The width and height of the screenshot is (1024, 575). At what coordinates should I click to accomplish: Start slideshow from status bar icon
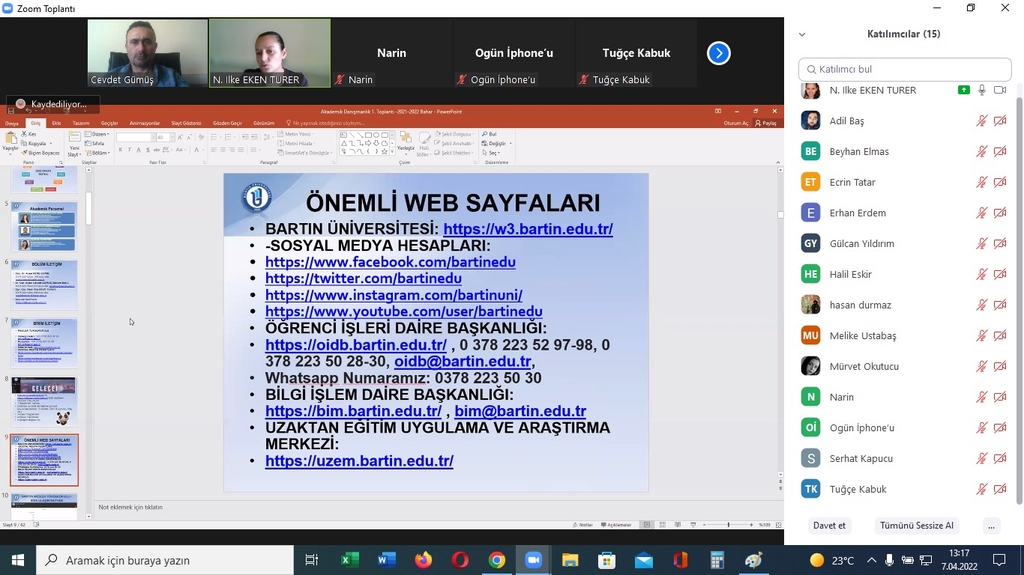pos(693,525)
